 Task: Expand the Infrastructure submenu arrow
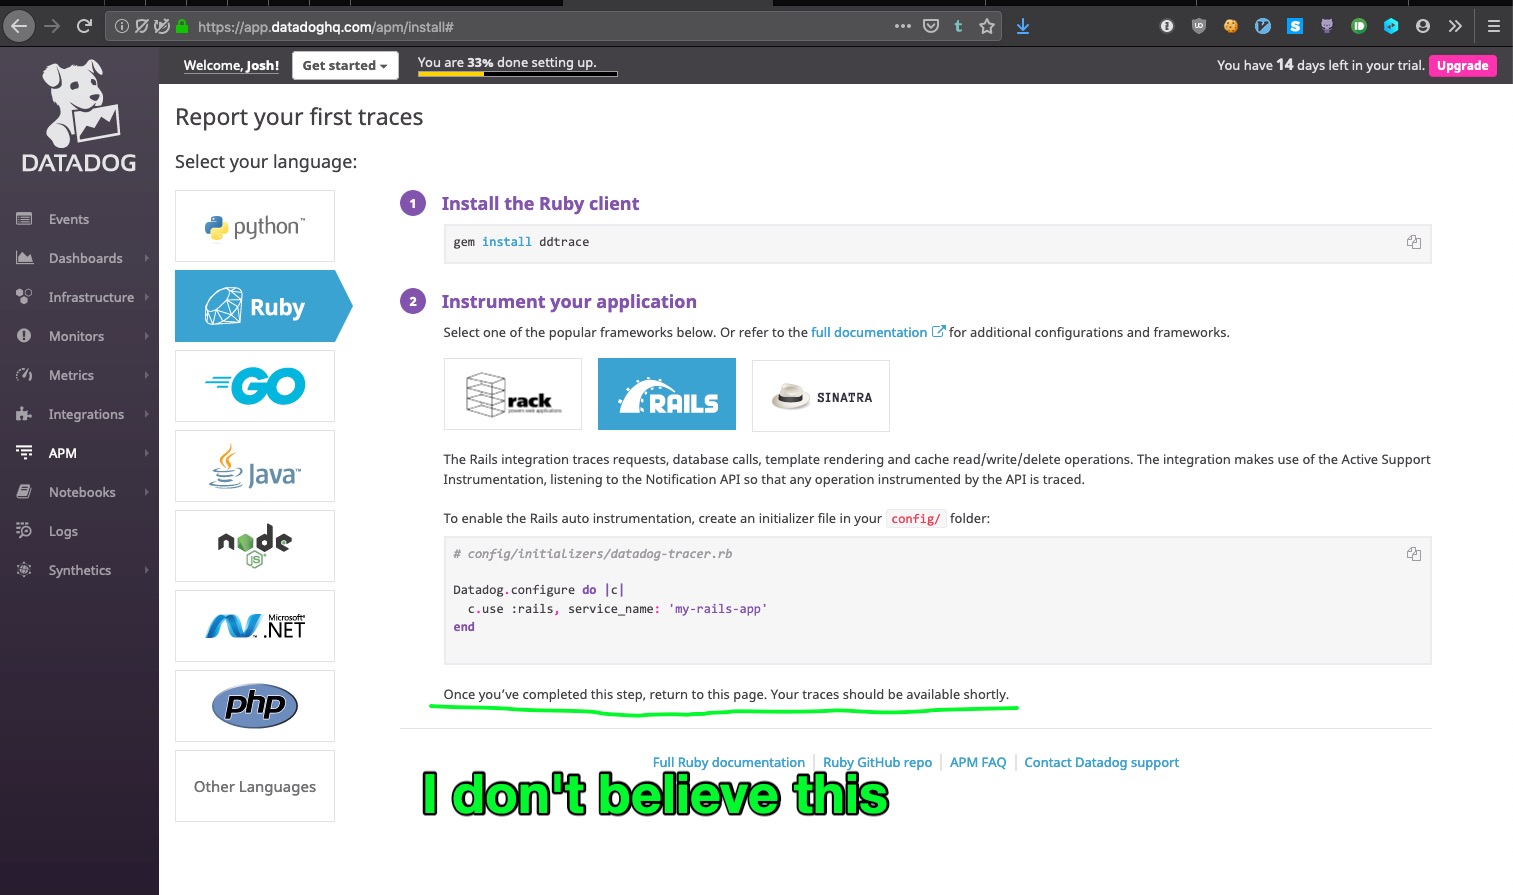(x=146, y=297)
